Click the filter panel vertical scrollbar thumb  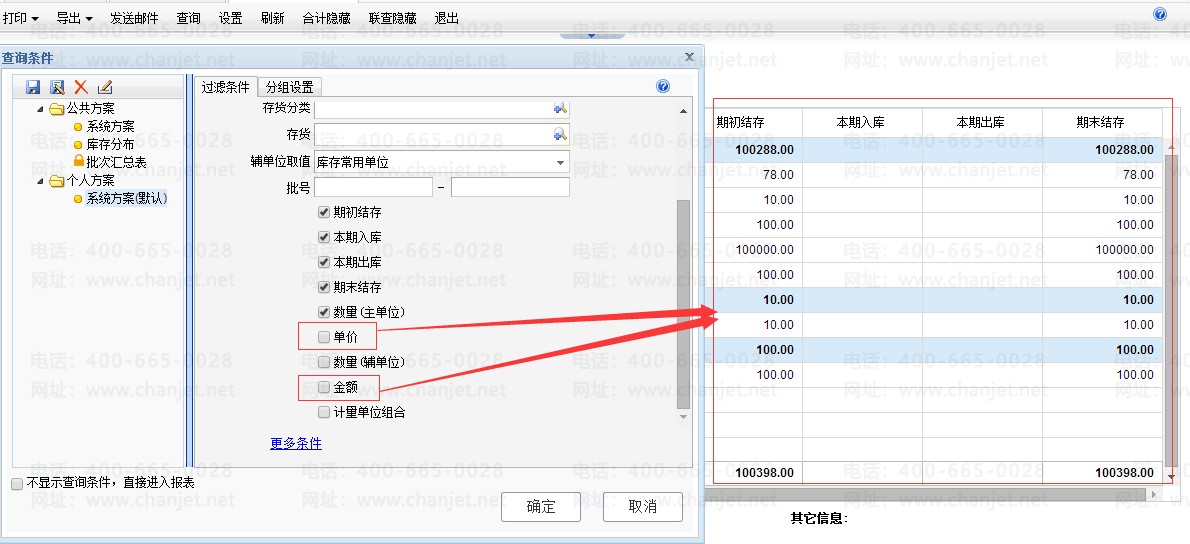[683, 303]
